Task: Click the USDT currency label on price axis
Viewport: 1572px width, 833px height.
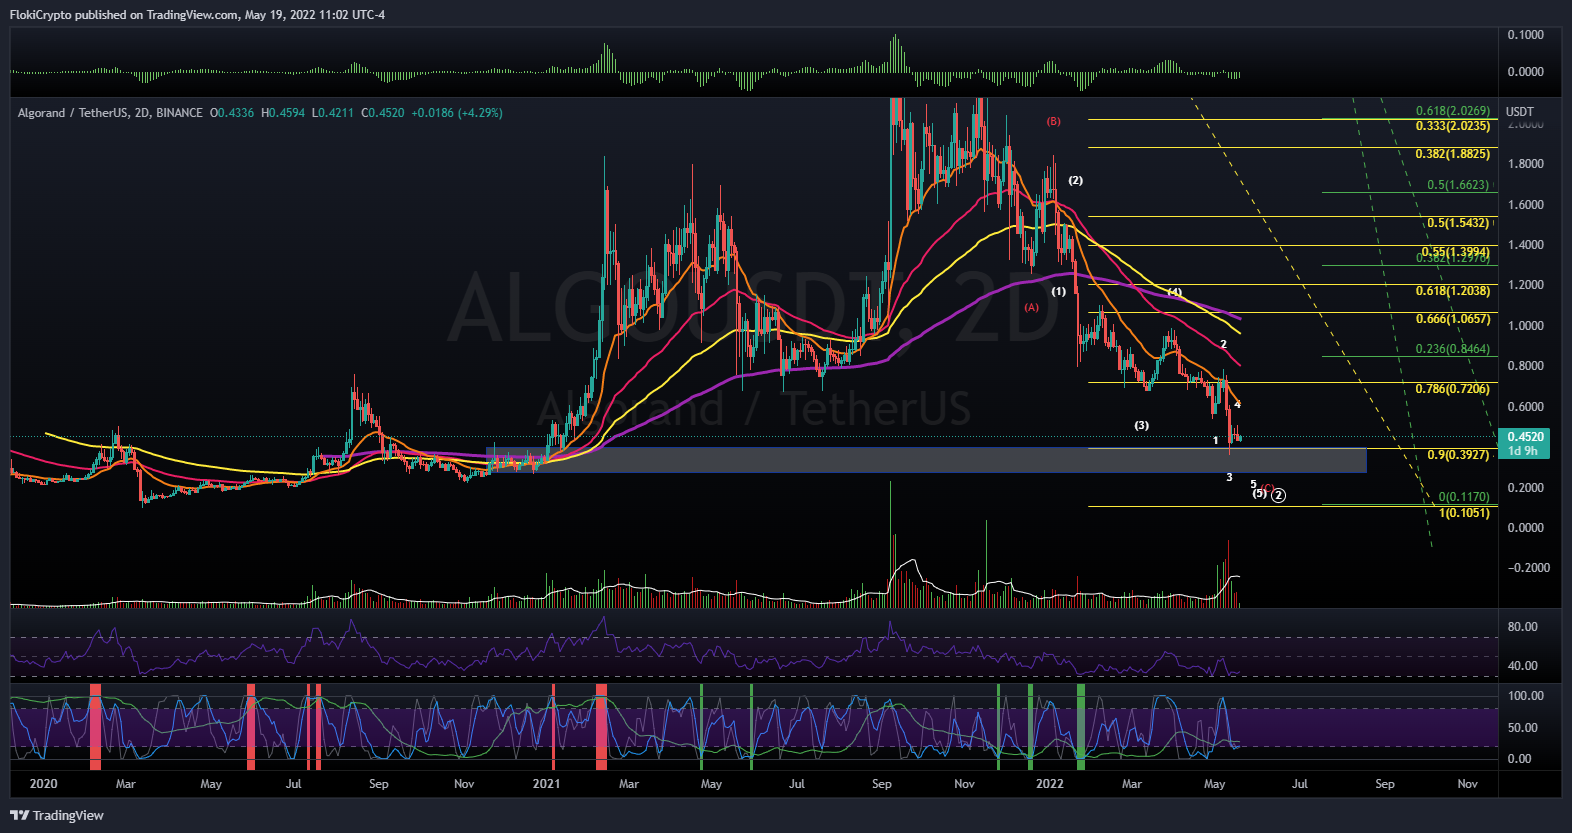Action: pos(1520,111)
